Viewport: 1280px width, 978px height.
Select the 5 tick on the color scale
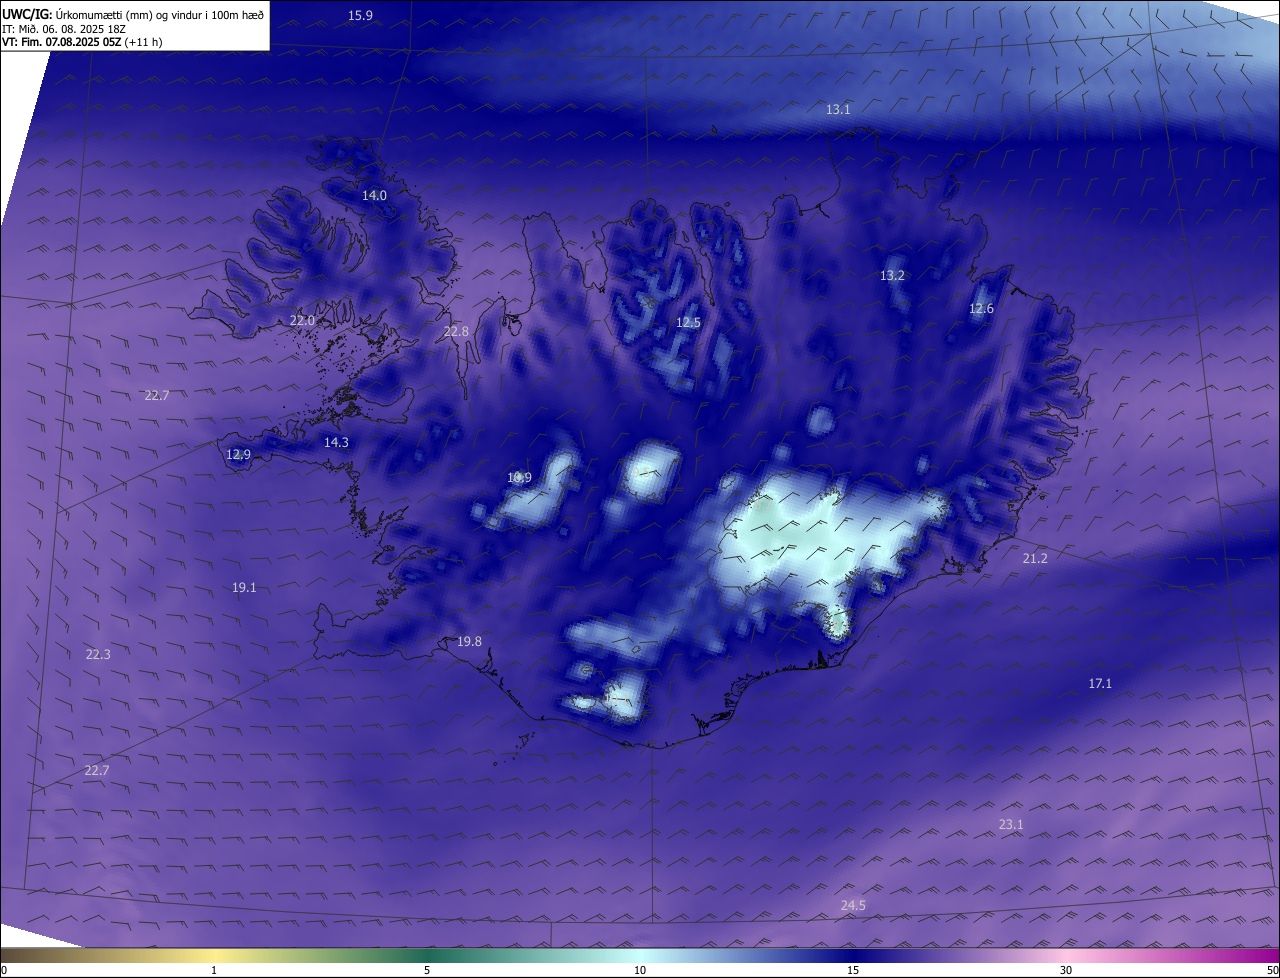pyautogui.click(x=427, y=970)
